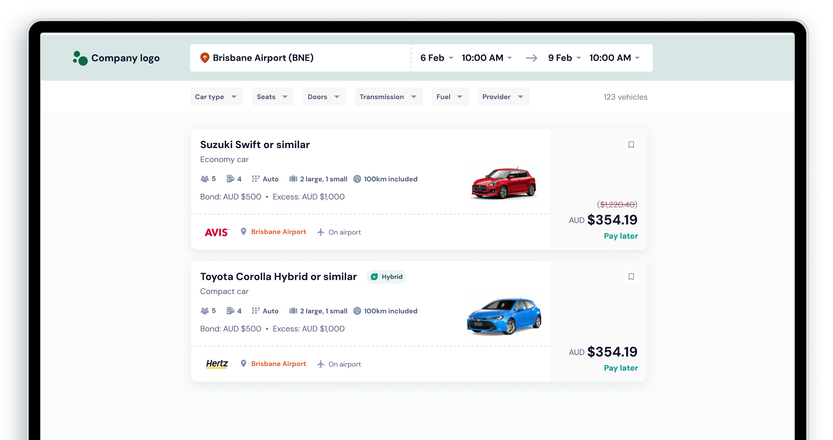This screenshot has width=833, height=440.
Task: Open the Doors filter dropdown
Action: pos(324,97)
